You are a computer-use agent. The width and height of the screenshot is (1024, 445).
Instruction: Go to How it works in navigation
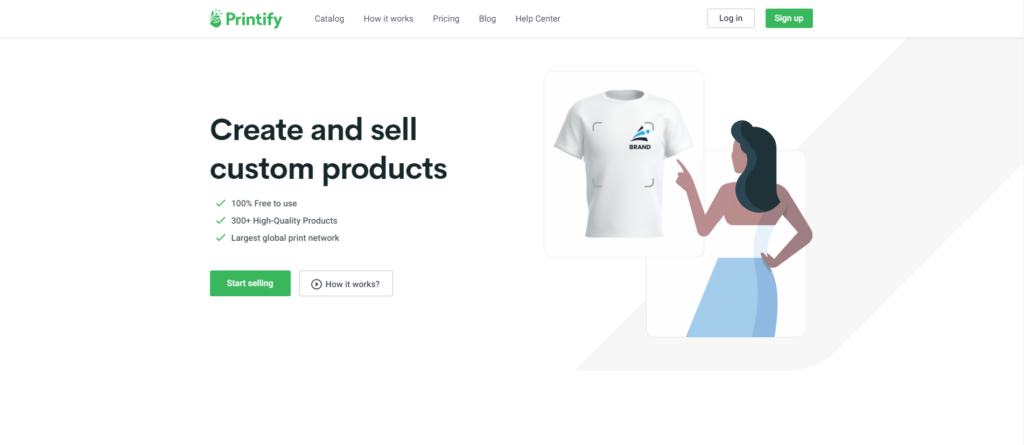[389, 19]
